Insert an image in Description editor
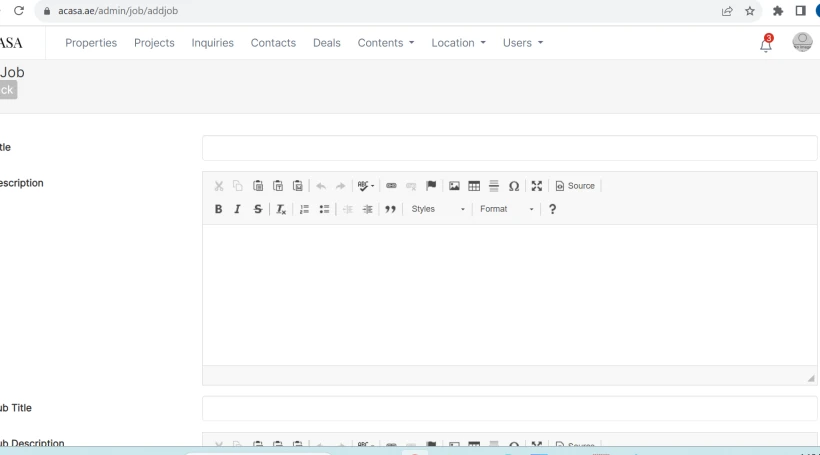The height and width of the screenshot is (455, 820). [454, 186]
